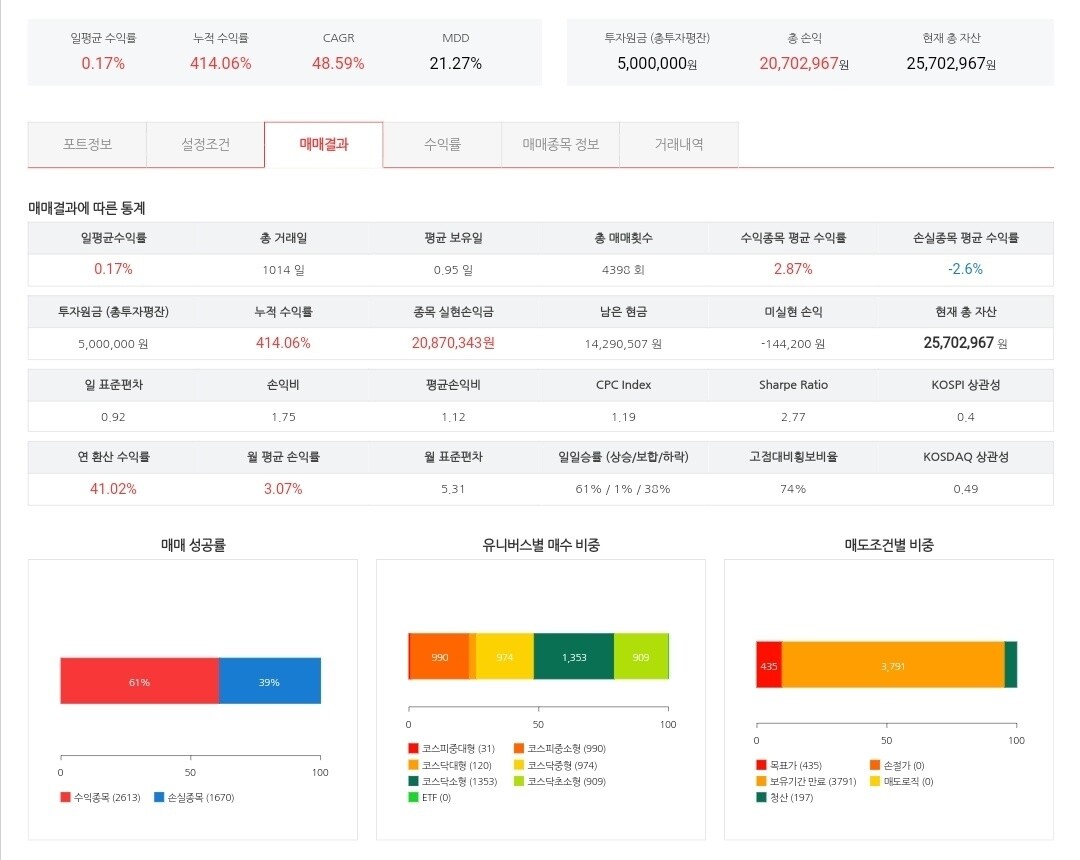Click the 목표가 (435) legend swatch
This screenshot has width=1080, height=860.
tap(760, 763)
